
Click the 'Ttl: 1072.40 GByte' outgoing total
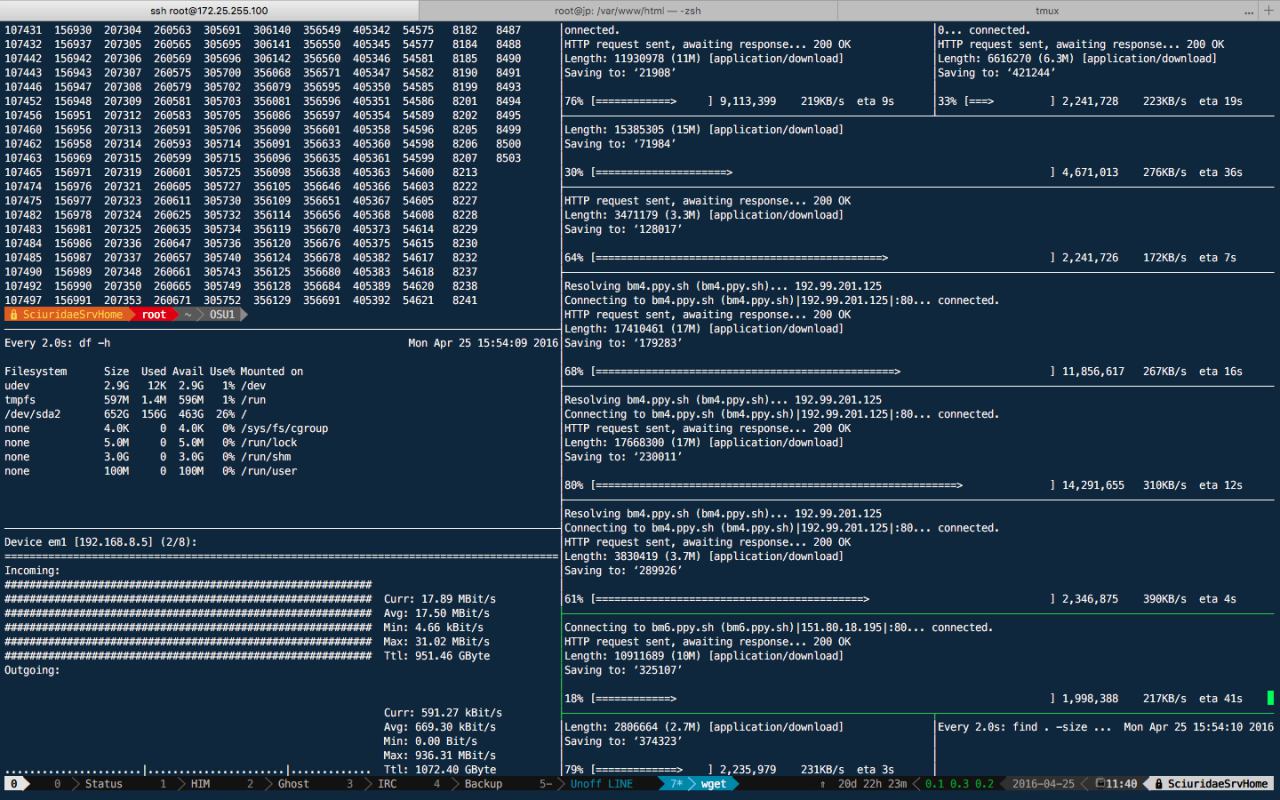click(x=439, y=770)
